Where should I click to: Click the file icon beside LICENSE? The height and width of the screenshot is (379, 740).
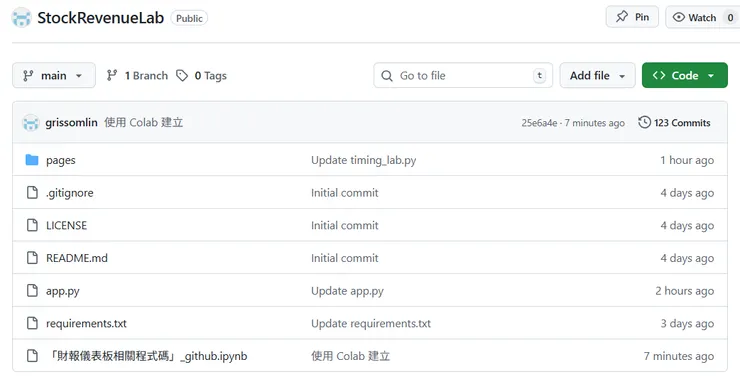32,225
